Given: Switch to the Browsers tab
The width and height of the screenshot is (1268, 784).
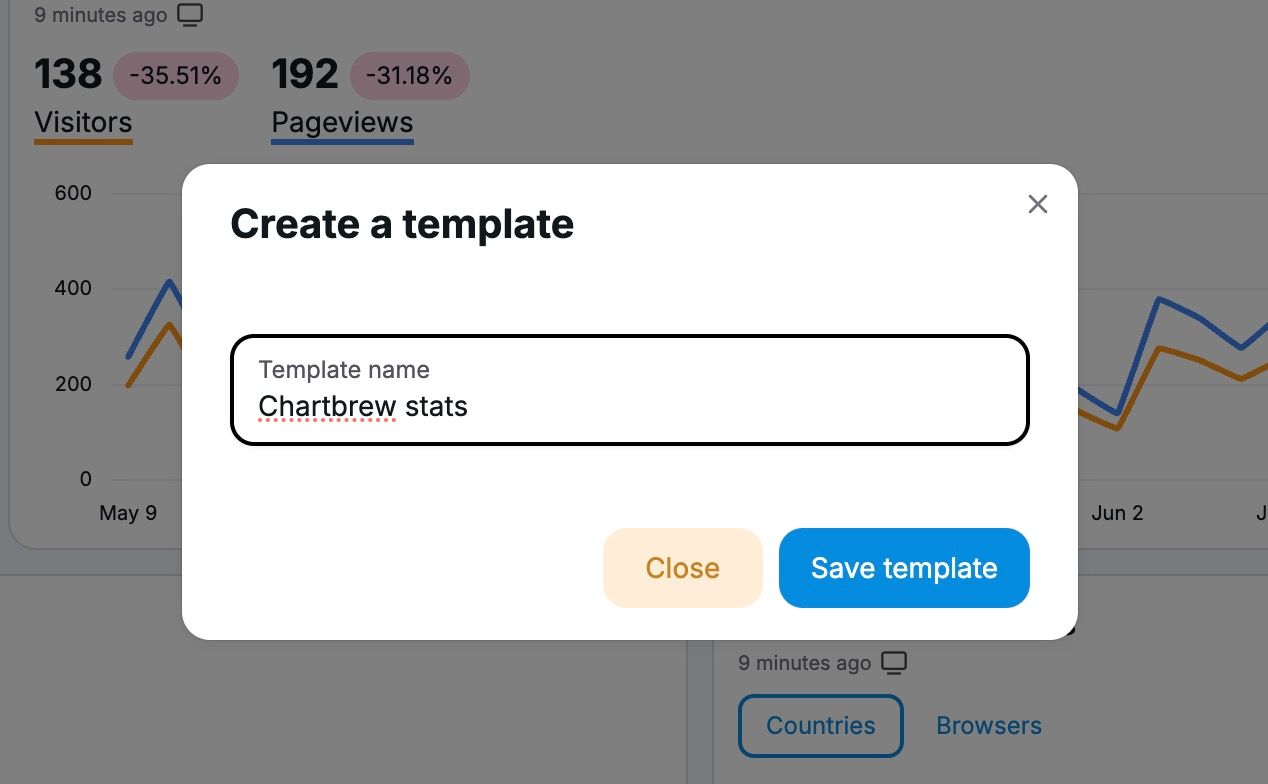Looking at the screenshot, I should point(988,725).
